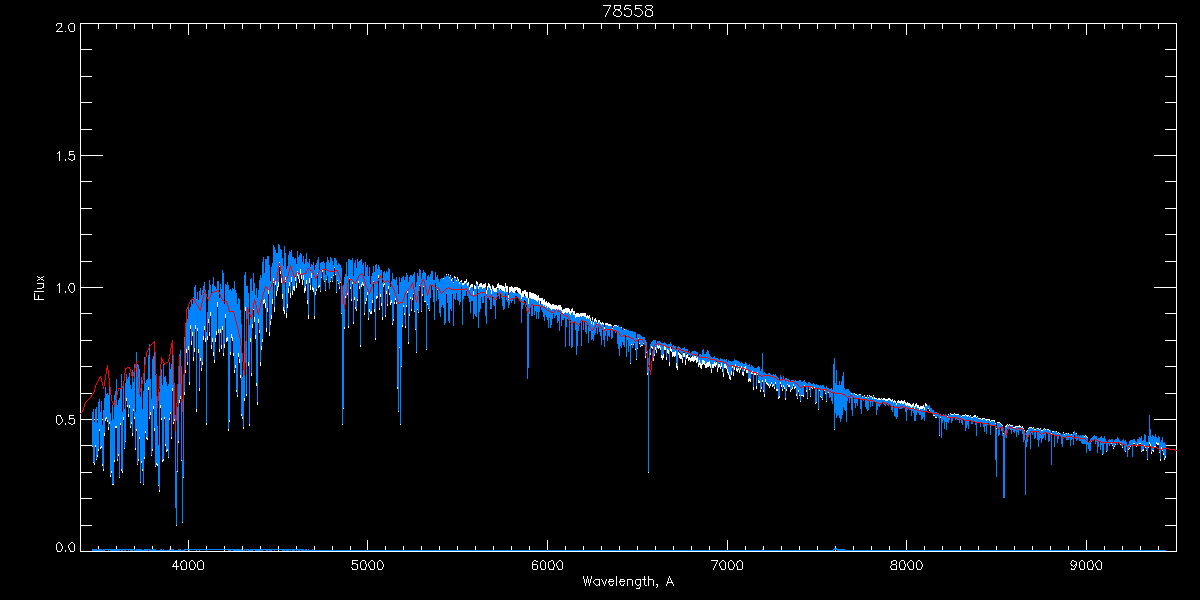Select the 1.5 tick label on y-axis
Image resolution: width=1200 pixels, height=600 pixels.
[x=66, y=157]
